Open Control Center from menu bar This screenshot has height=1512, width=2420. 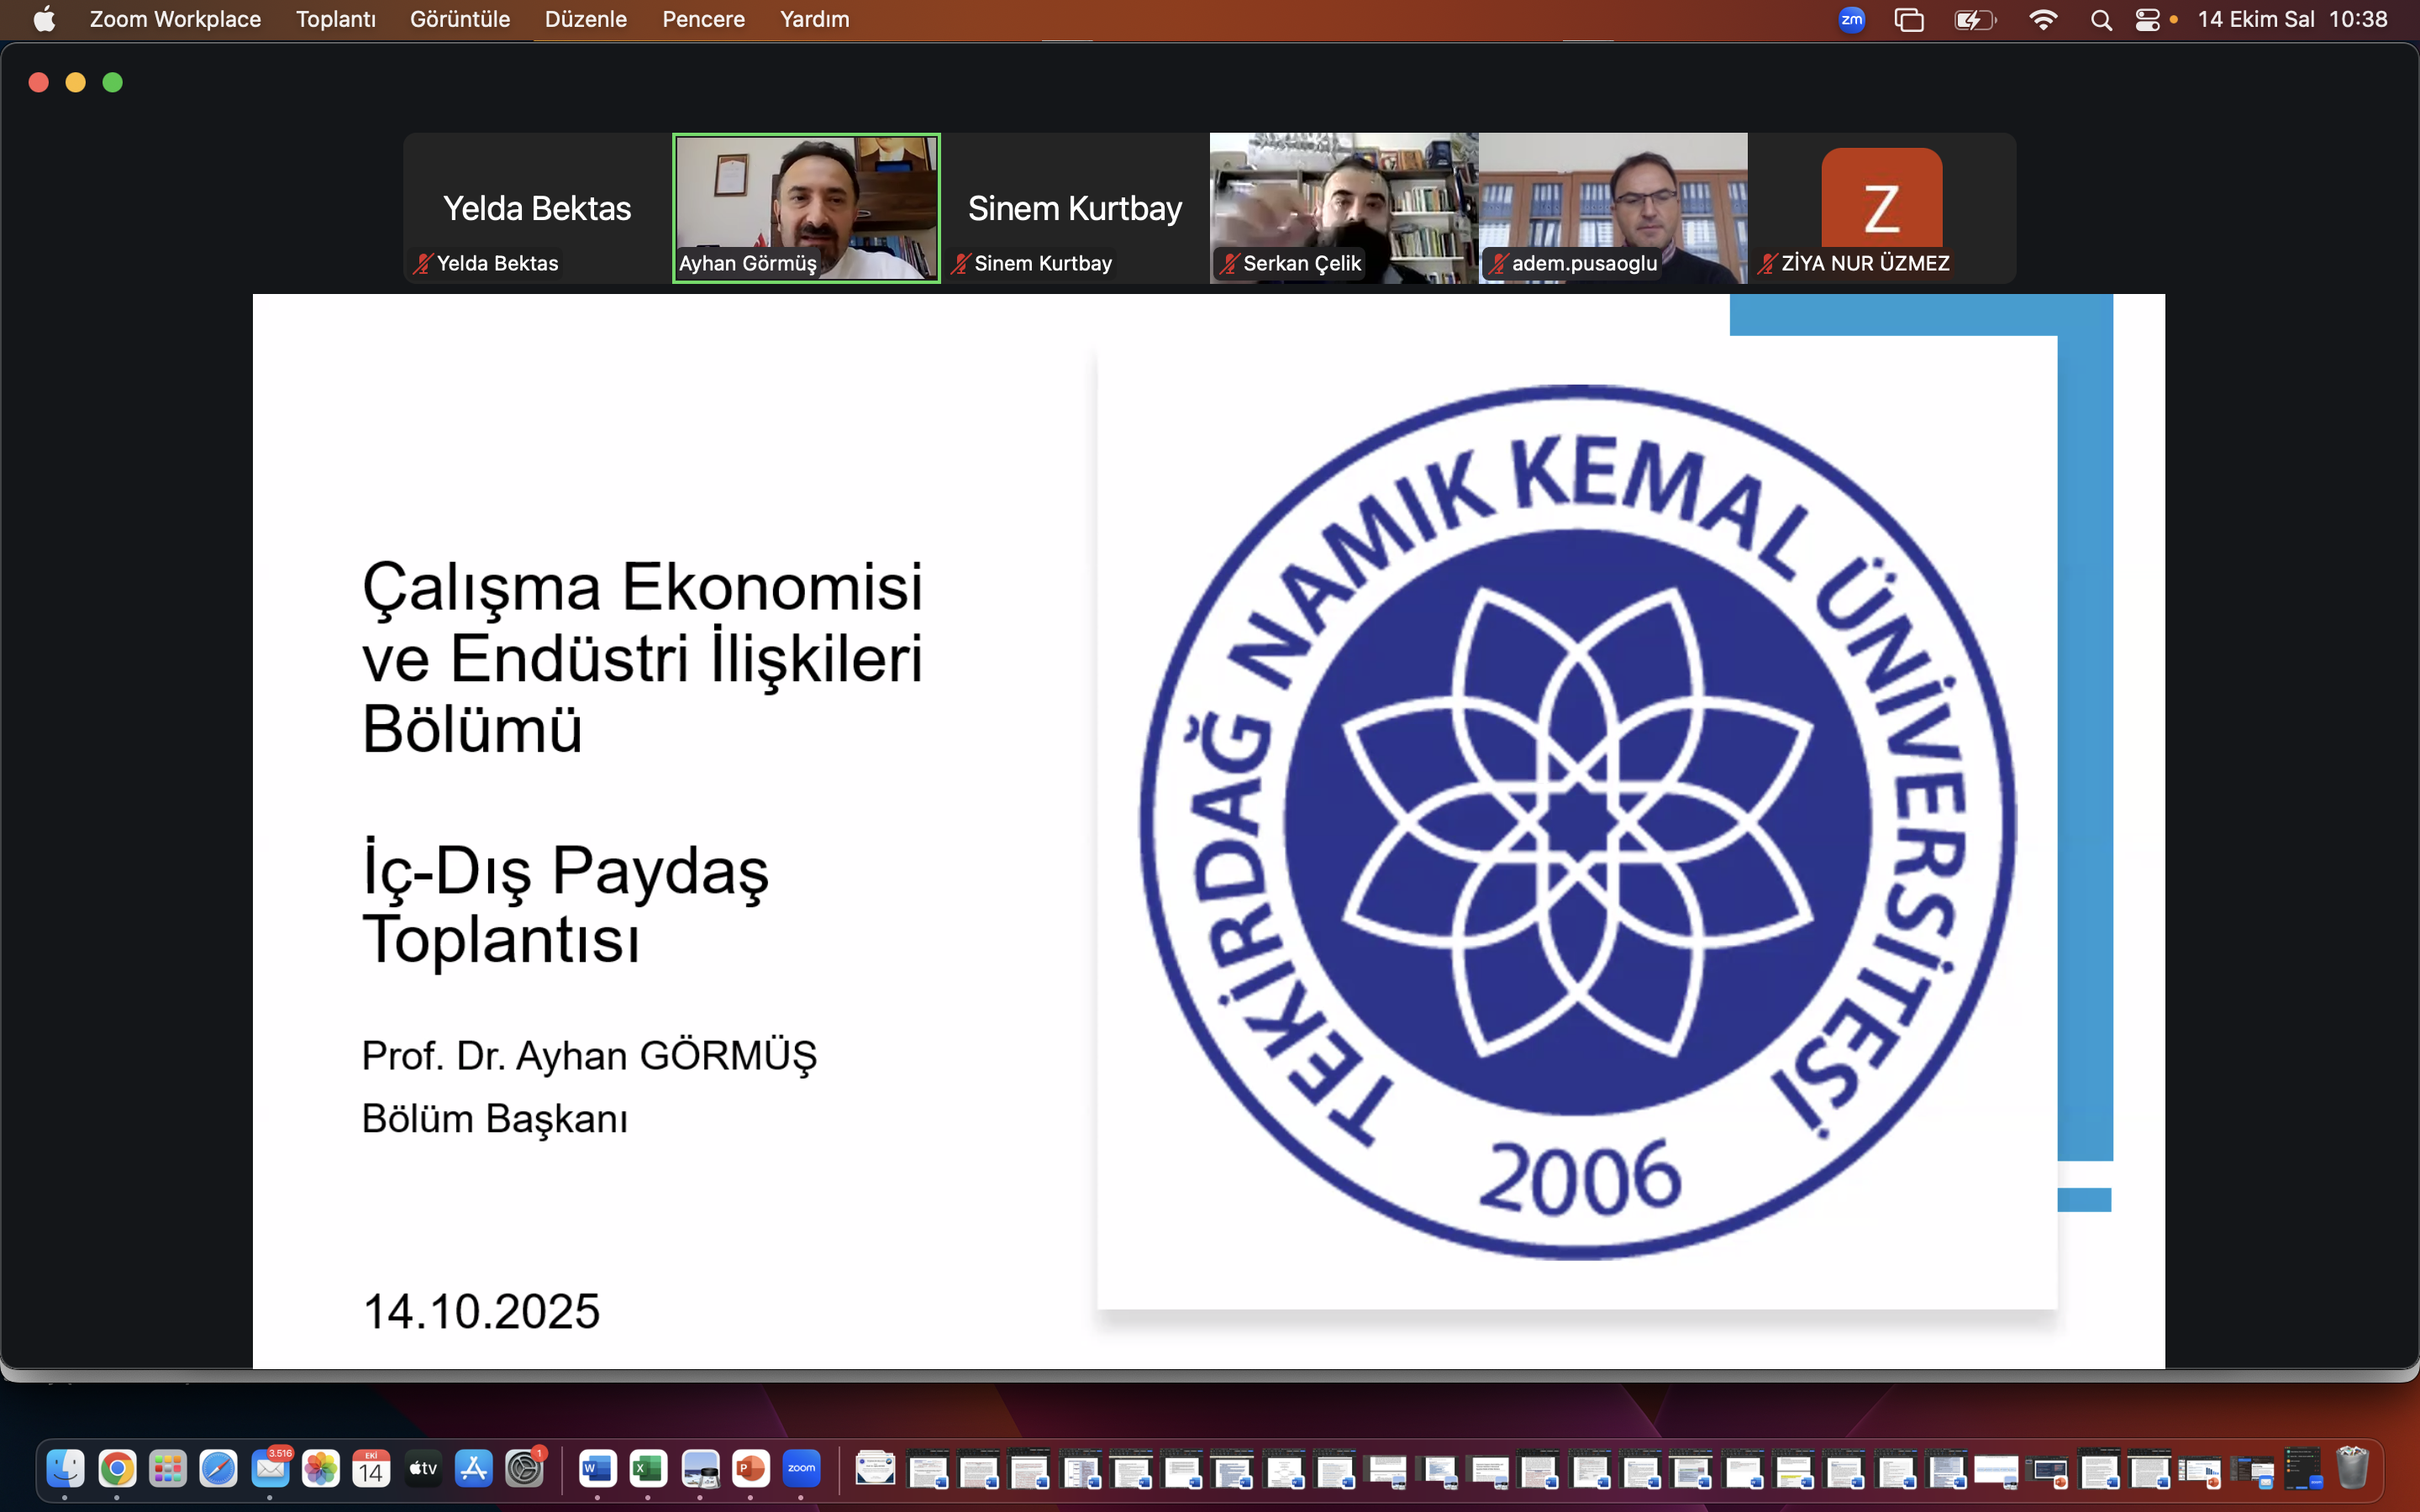[x=2147, y=20]
